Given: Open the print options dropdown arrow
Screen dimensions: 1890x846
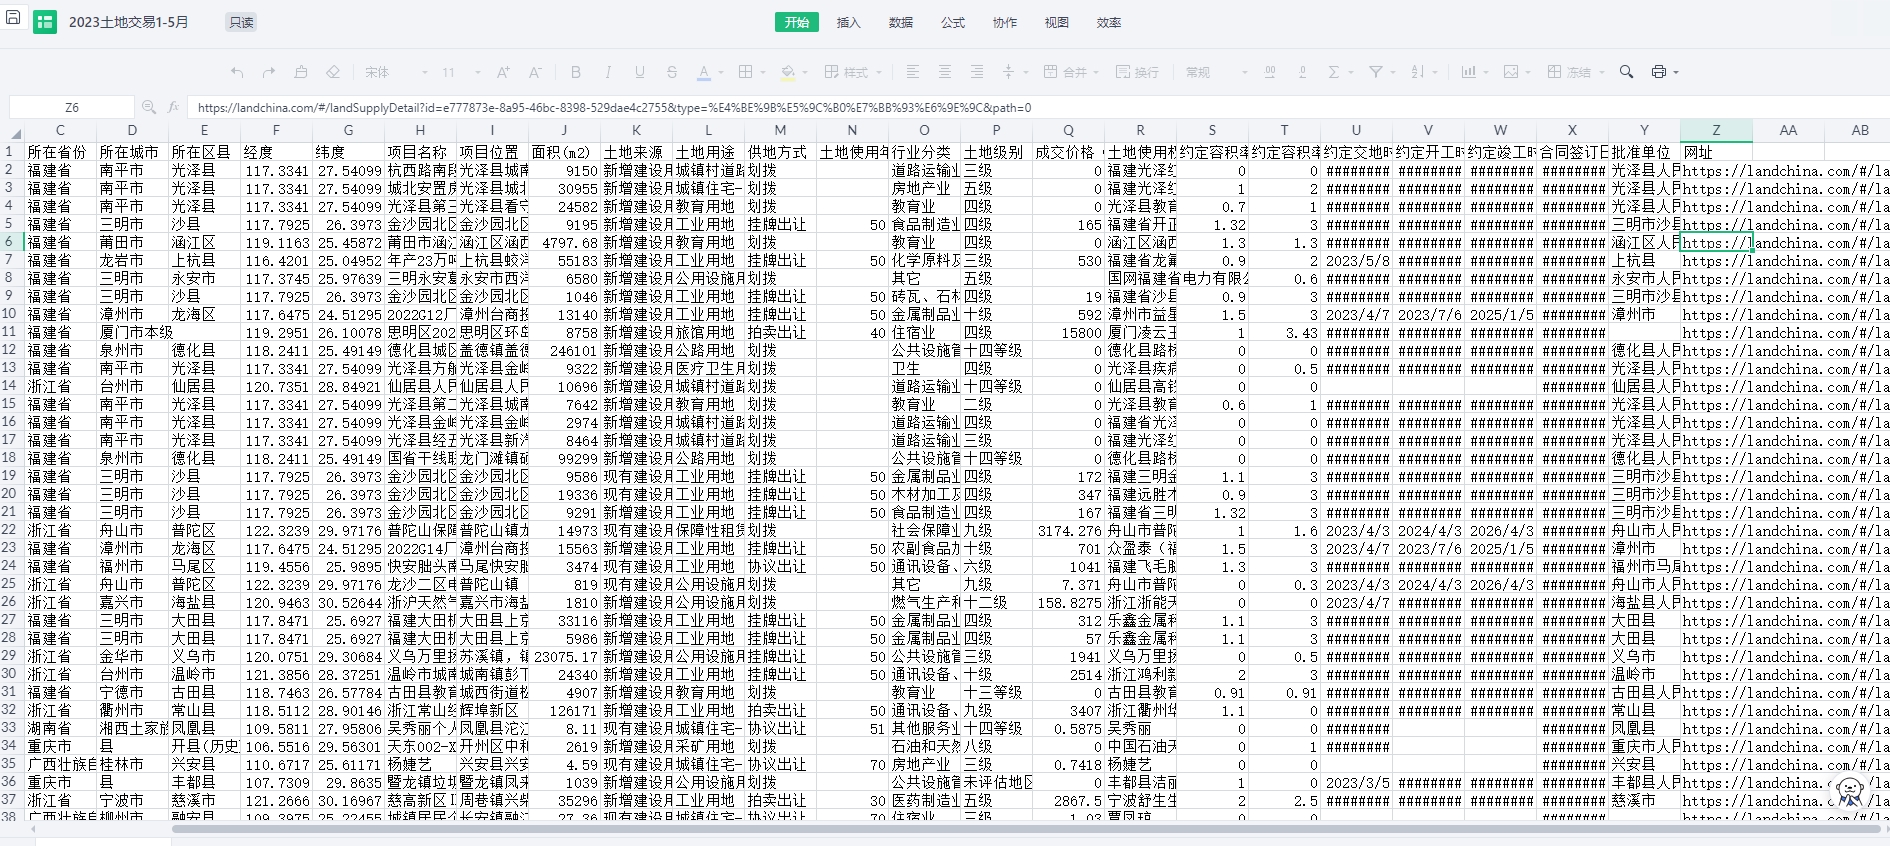Looking at the screenshot, I should [x=1676, y=72].
